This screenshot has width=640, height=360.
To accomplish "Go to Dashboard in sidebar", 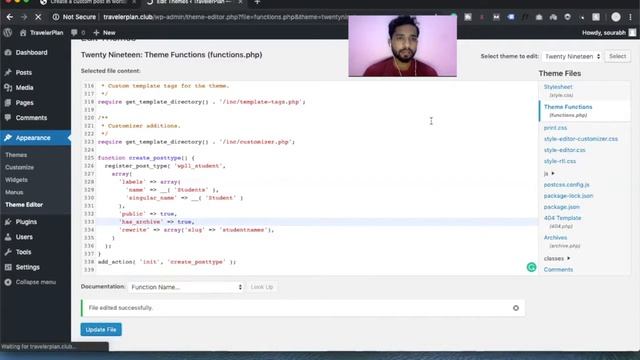I will pos(31,53).
